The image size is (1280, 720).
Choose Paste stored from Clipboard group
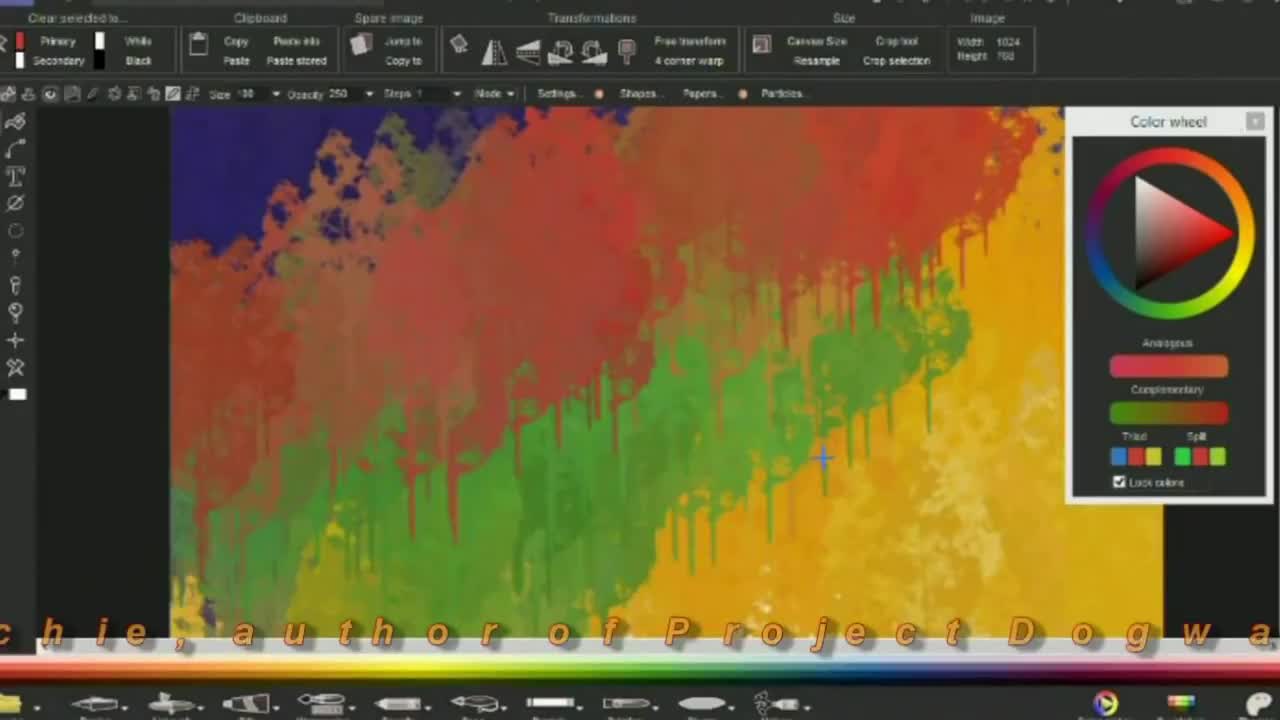coord(296,61)
